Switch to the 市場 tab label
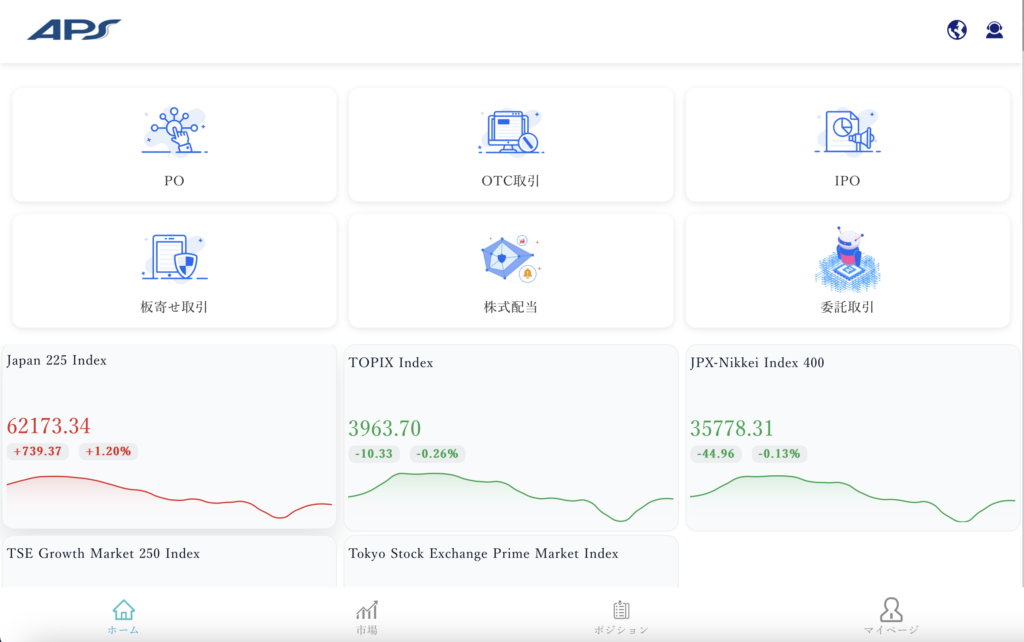The image size is (1024, 642). point(366,630)
